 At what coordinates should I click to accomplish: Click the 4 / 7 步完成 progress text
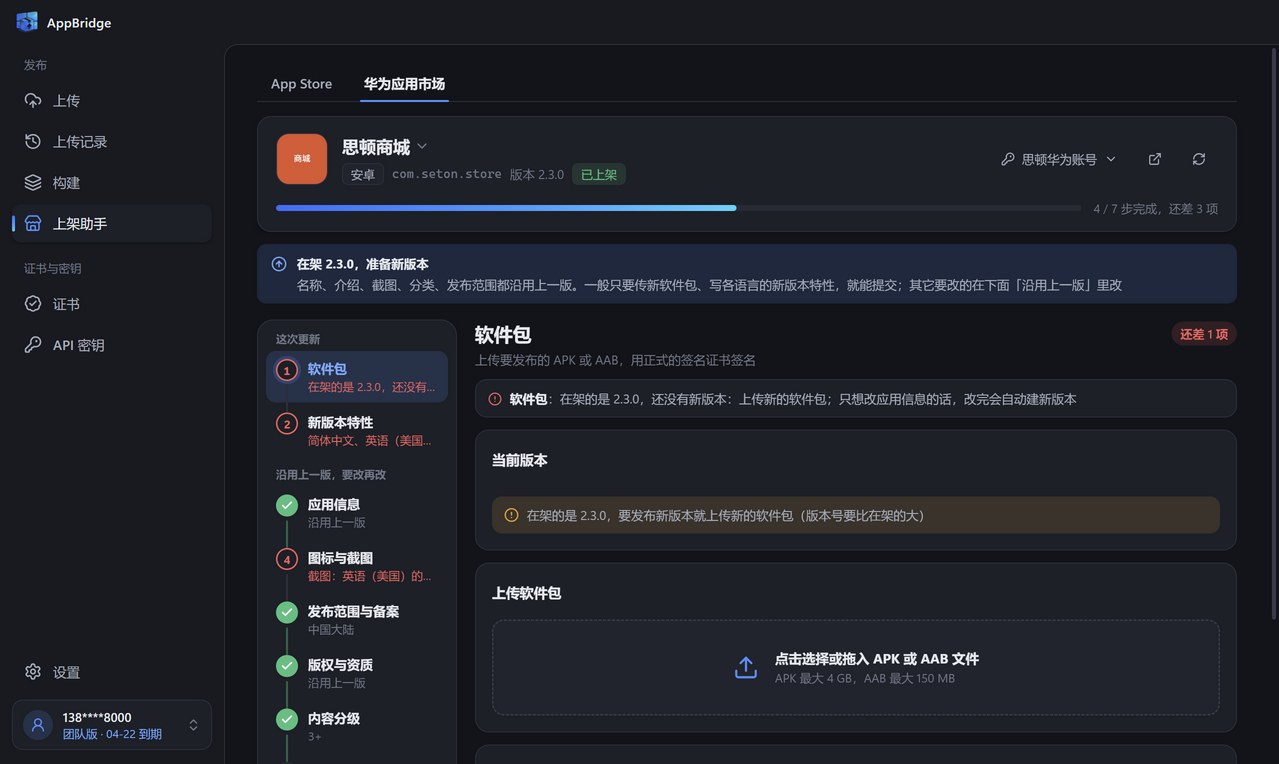pos(1156,209)
